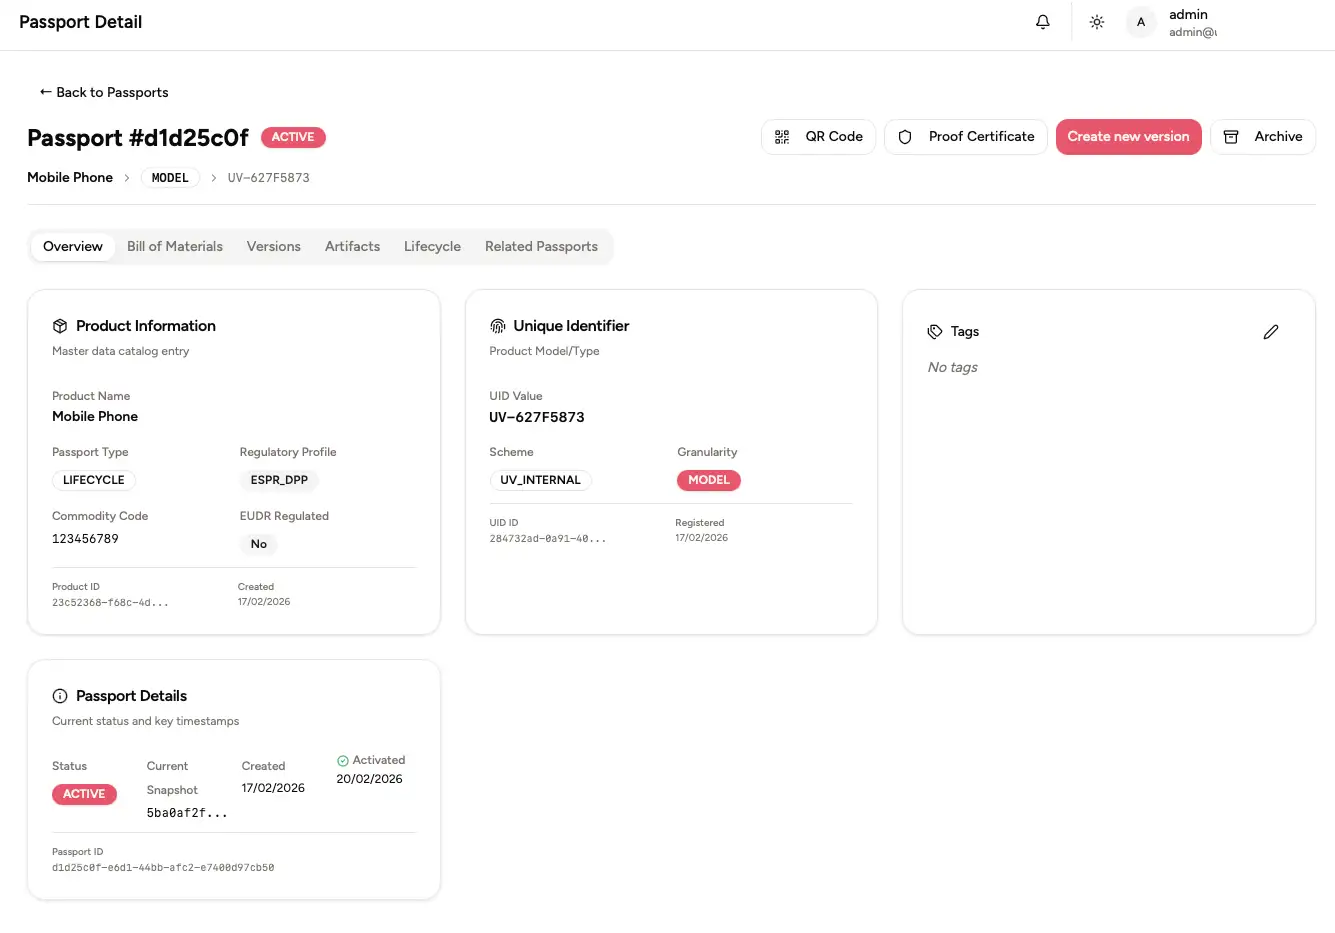Click the Product Information cube icon
Viewport: 1335px width, 933px height.
tap(60, 326)
